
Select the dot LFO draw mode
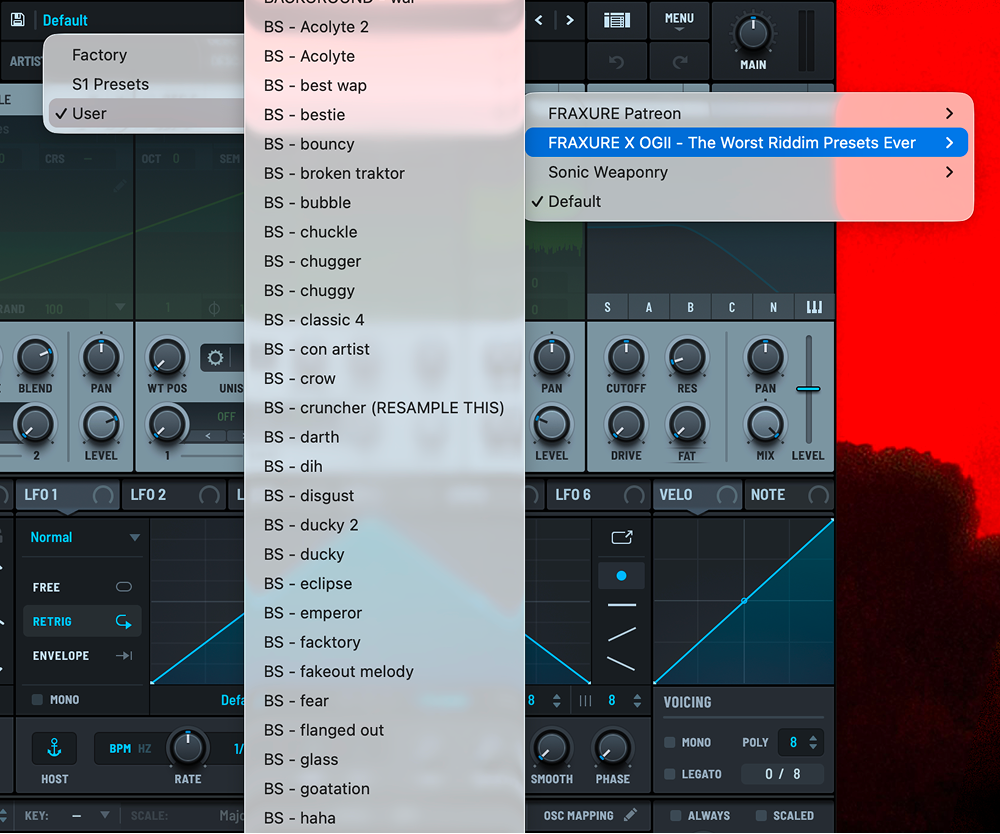coord(621,576)
